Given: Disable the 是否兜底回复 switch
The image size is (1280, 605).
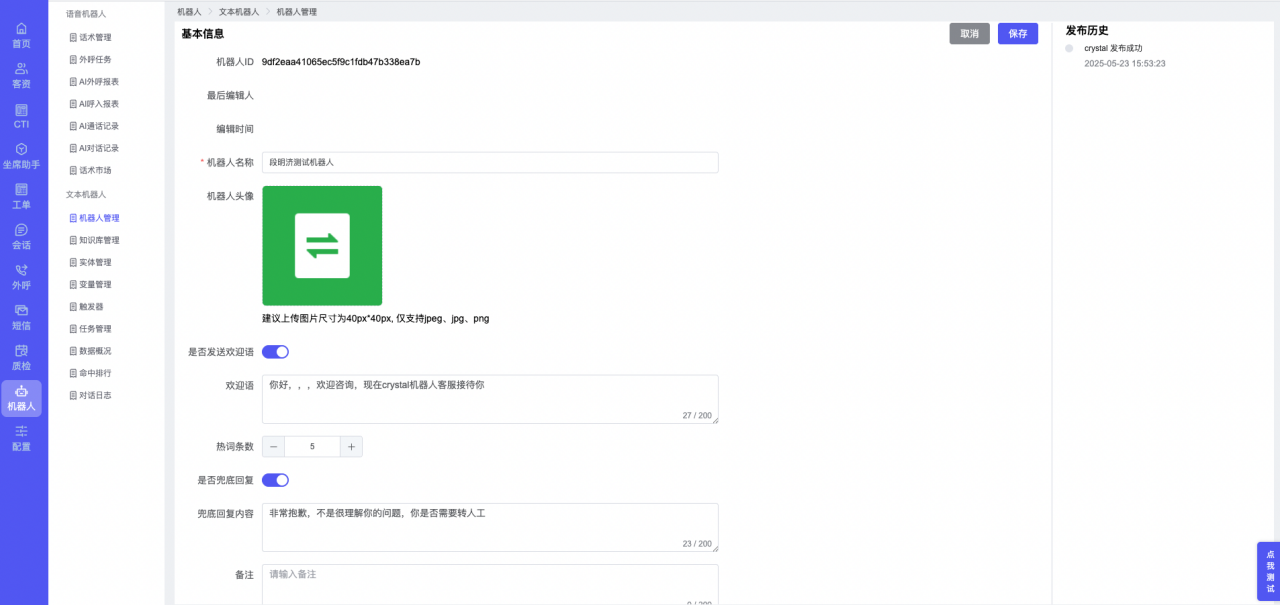Looking at the screenshot, I should 275,480.
